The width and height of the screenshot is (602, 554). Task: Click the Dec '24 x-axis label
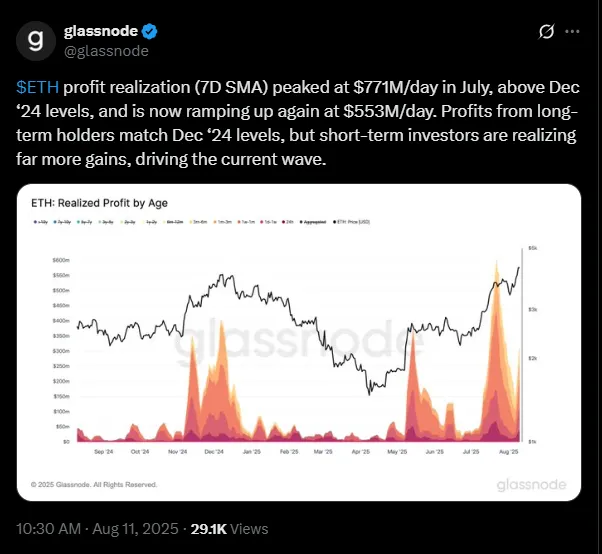(x=213, y=452)
